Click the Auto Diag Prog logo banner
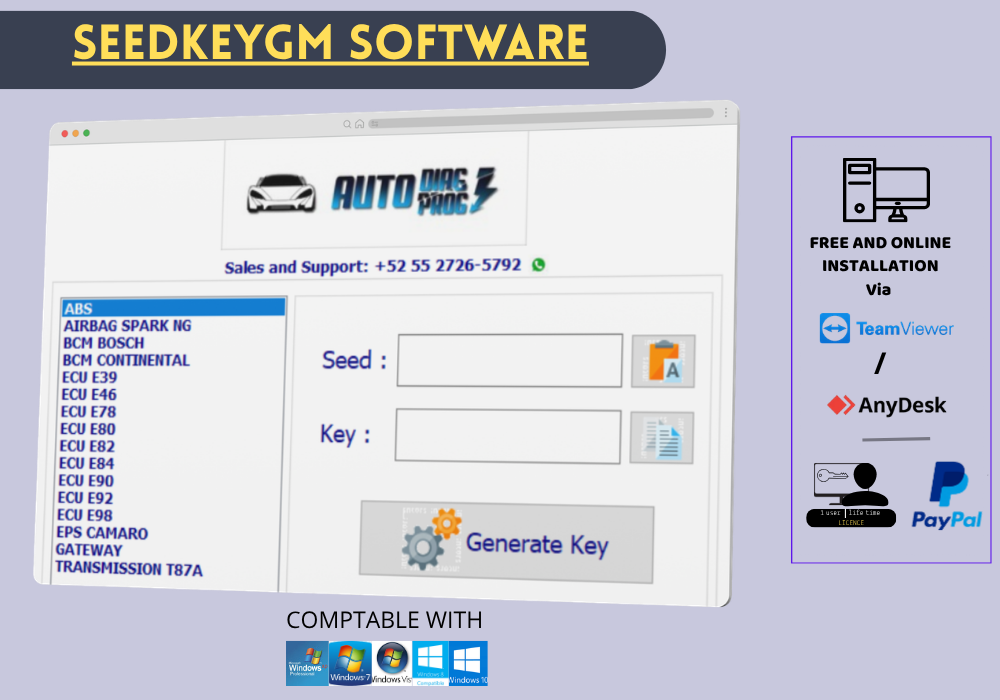1000x700 pixels. pyautogui.click(x=374, y=191)
